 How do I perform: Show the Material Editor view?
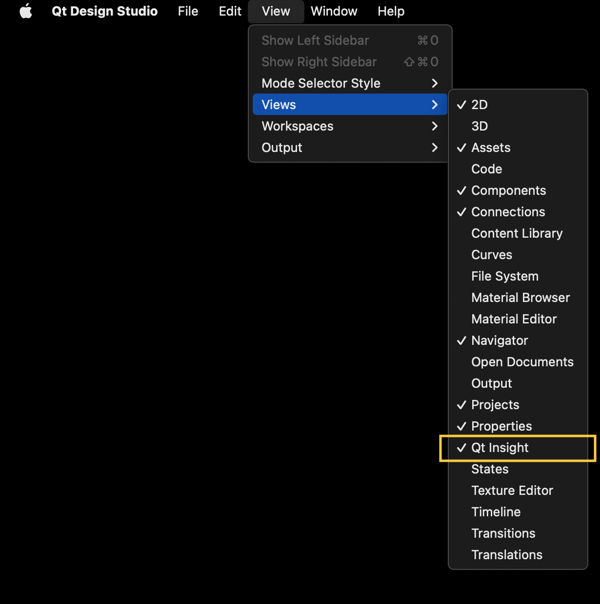pos(513,319)
